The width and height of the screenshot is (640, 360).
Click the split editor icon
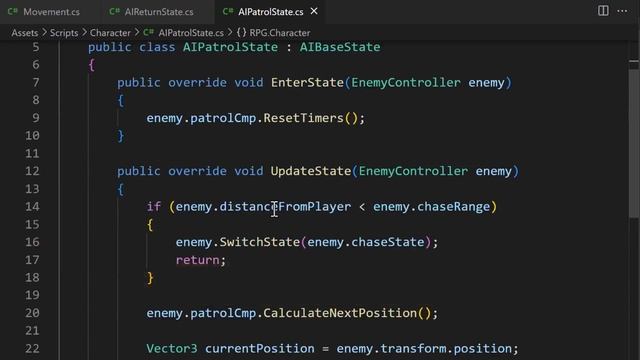603,11
